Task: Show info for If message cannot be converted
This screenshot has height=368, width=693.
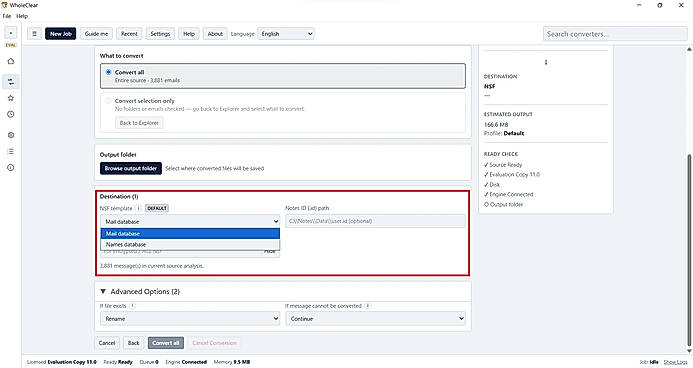Action: pos(368,306)
